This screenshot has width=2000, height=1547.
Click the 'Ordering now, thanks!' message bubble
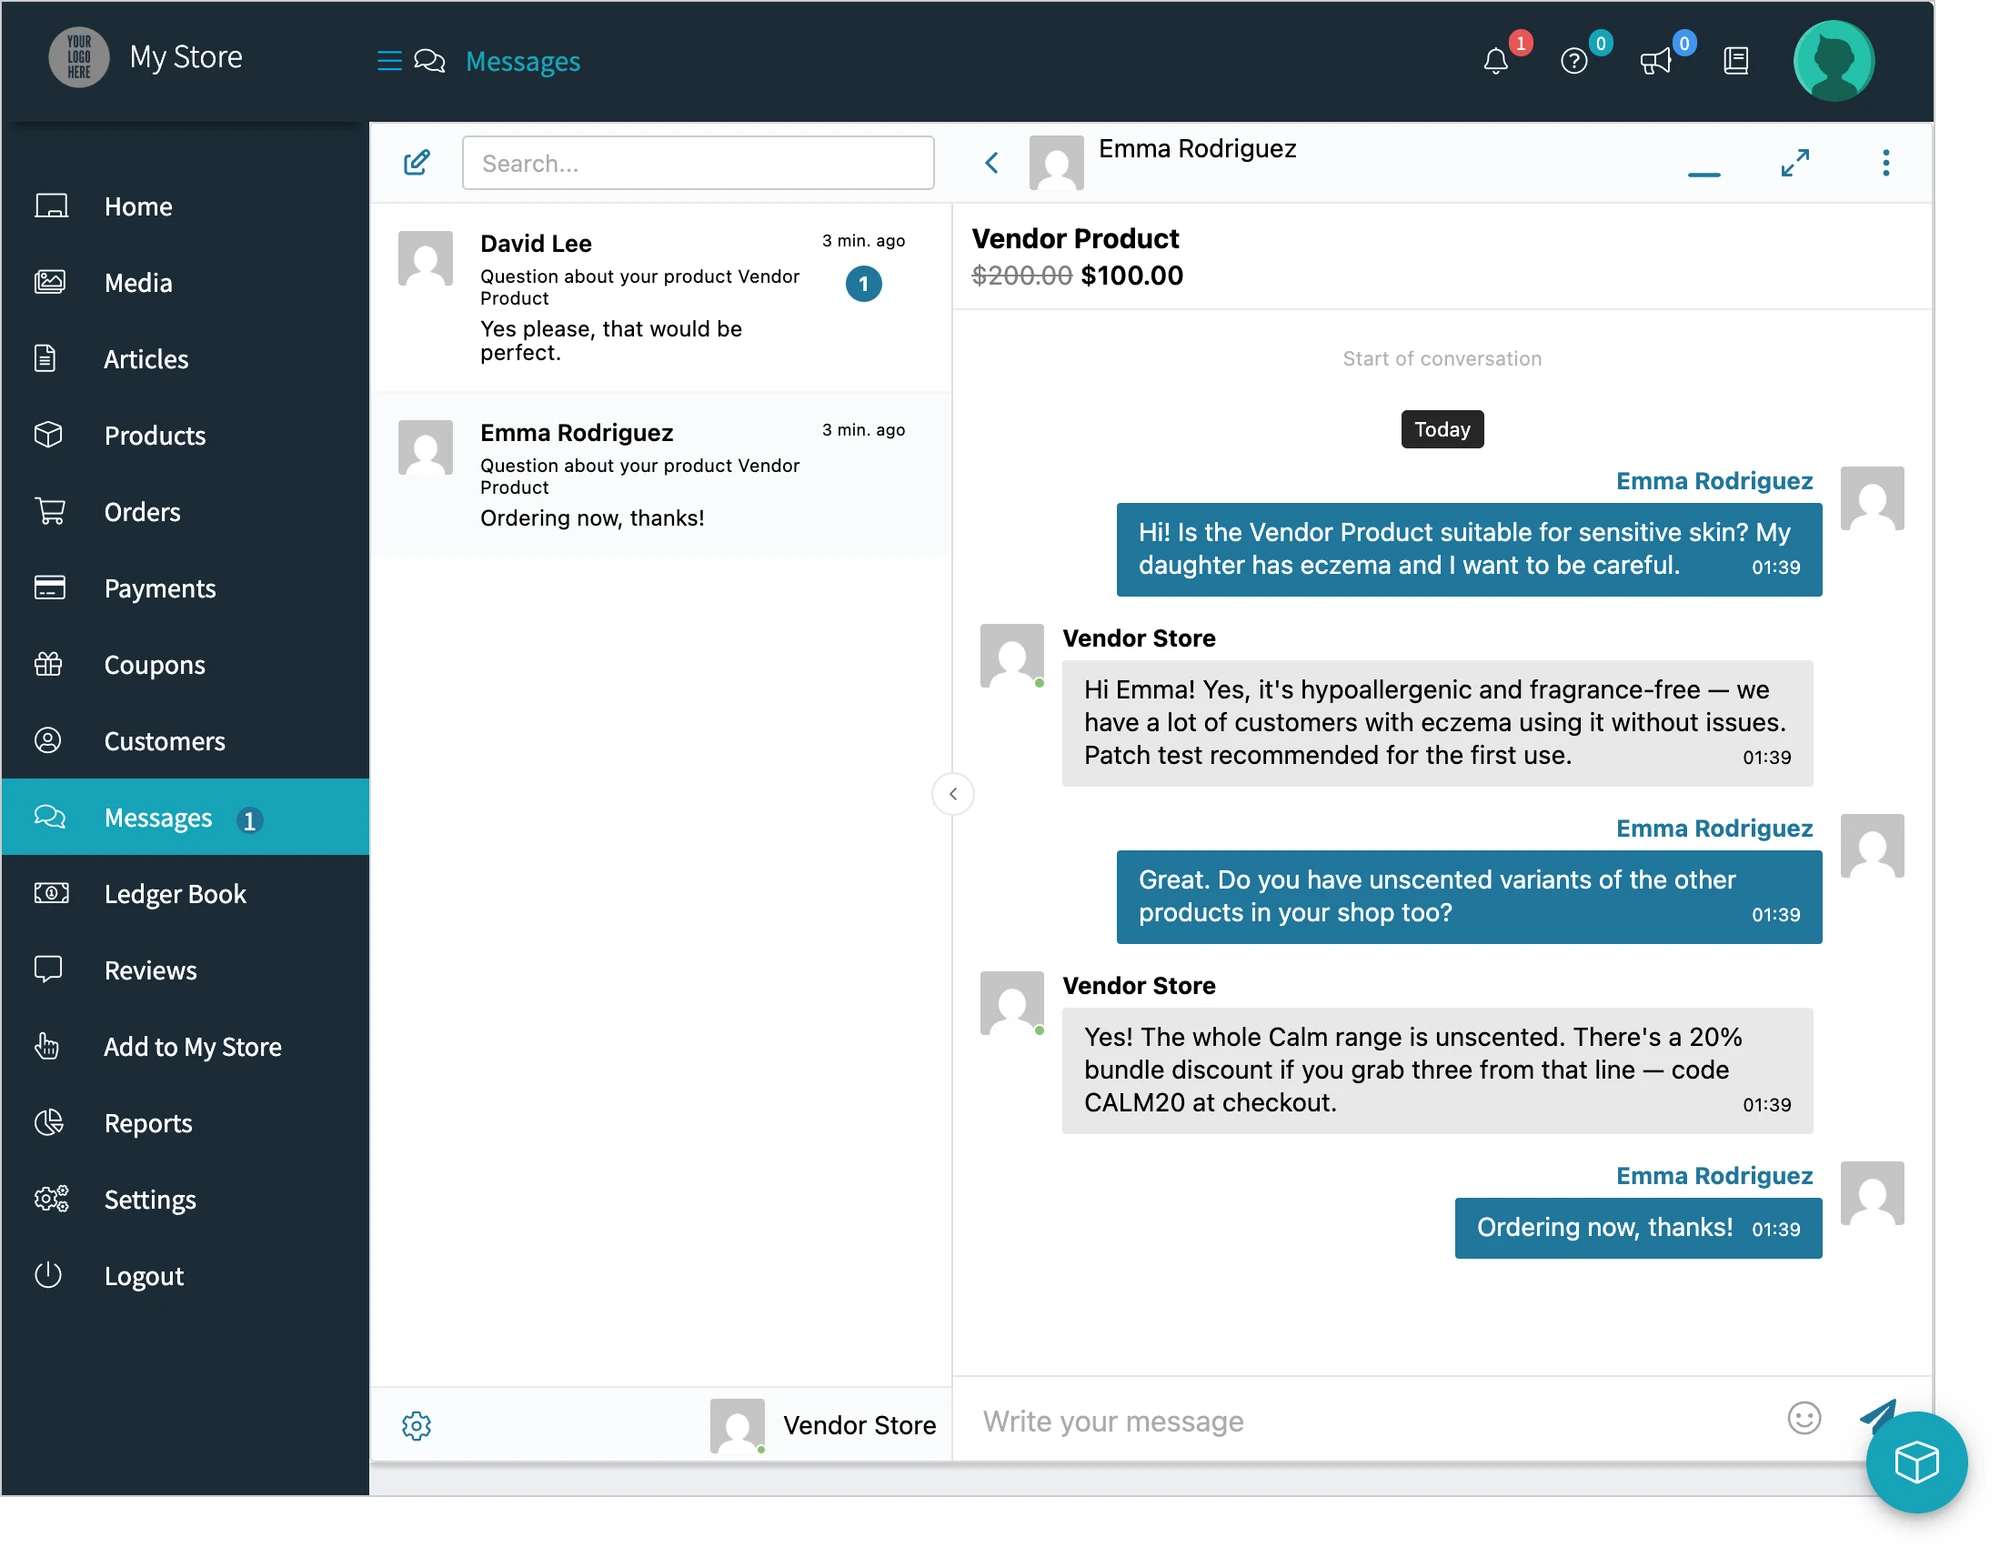(x=1638, y=1228)
